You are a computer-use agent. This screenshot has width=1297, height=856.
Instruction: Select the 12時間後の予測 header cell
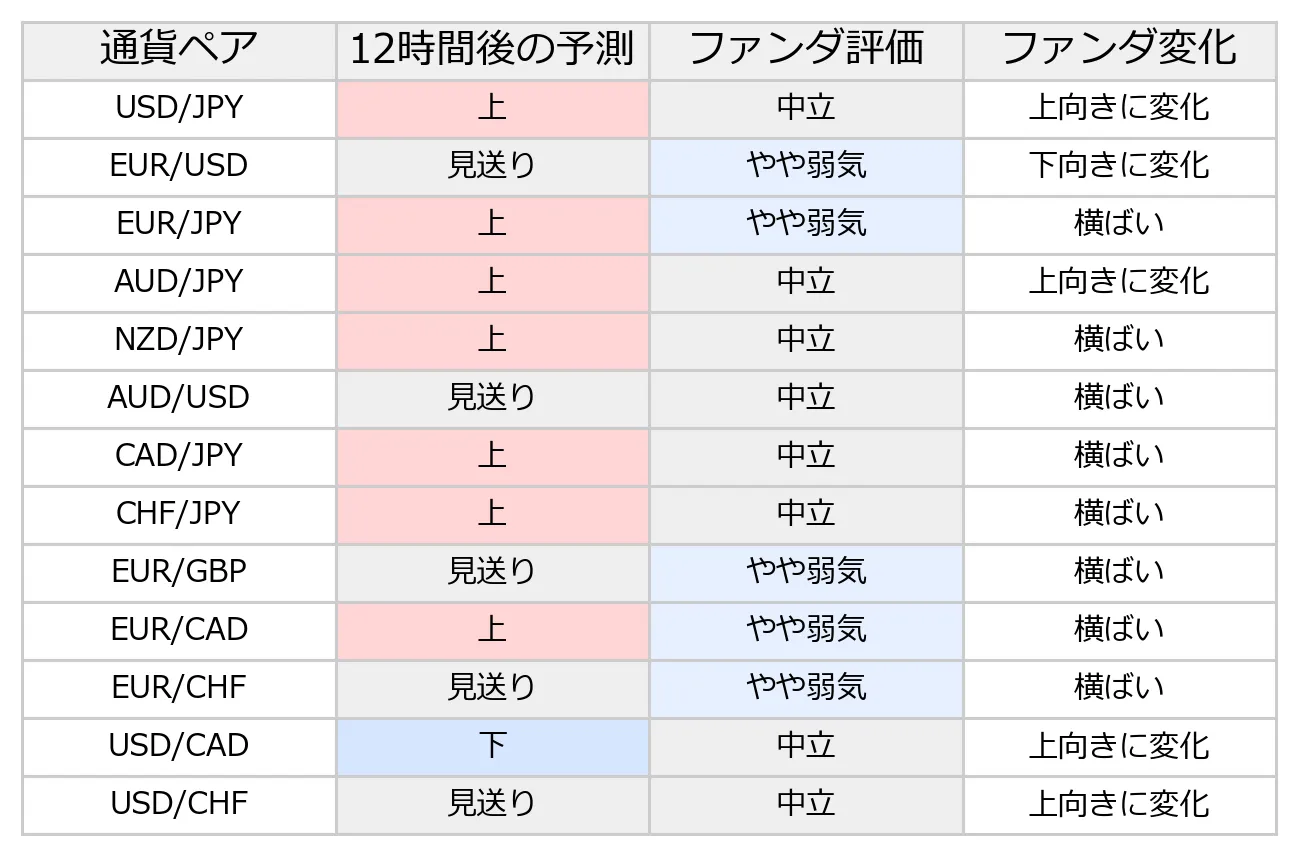coord(493,51)
